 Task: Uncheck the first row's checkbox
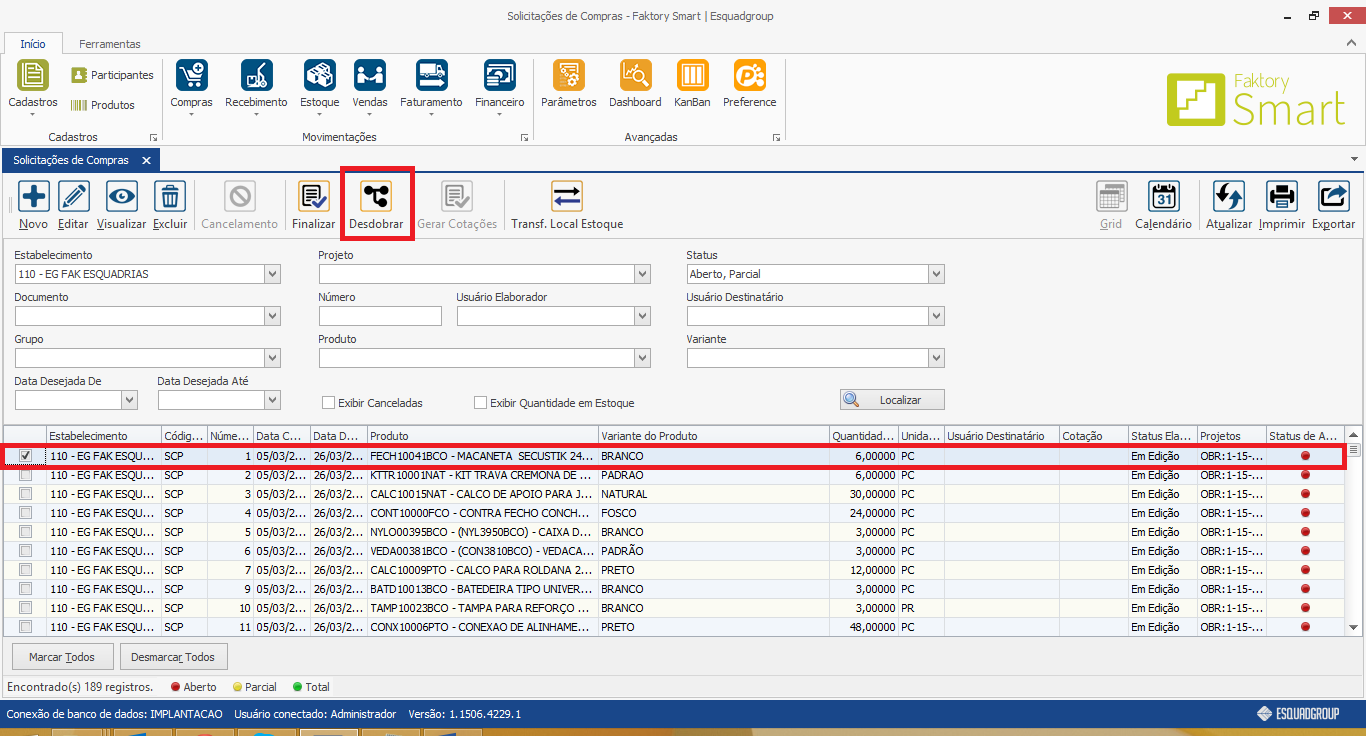pyautogui.click(x=26, y=456)
